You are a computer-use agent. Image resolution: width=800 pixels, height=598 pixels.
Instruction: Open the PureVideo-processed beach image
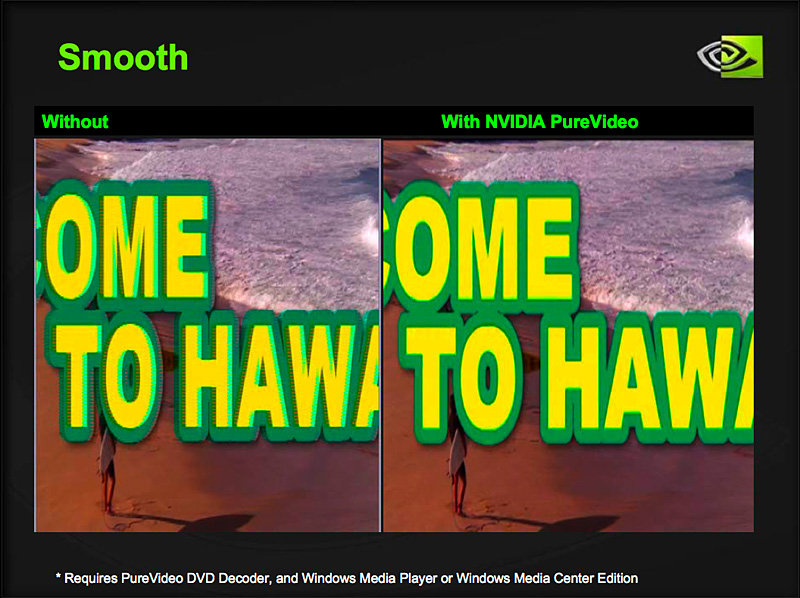568,335
